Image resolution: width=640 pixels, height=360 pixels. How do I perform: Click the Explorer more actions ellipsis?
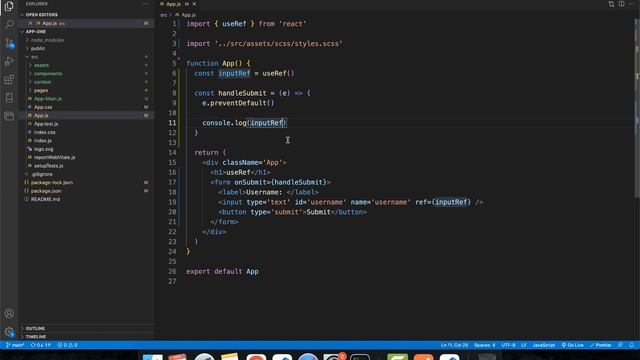pyautogui.click(x=146, y=4)
